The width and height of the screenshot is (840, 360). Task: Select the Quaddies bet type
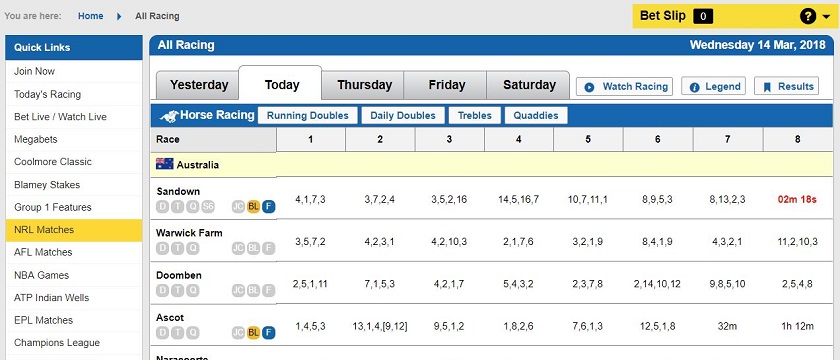[536, 115]
